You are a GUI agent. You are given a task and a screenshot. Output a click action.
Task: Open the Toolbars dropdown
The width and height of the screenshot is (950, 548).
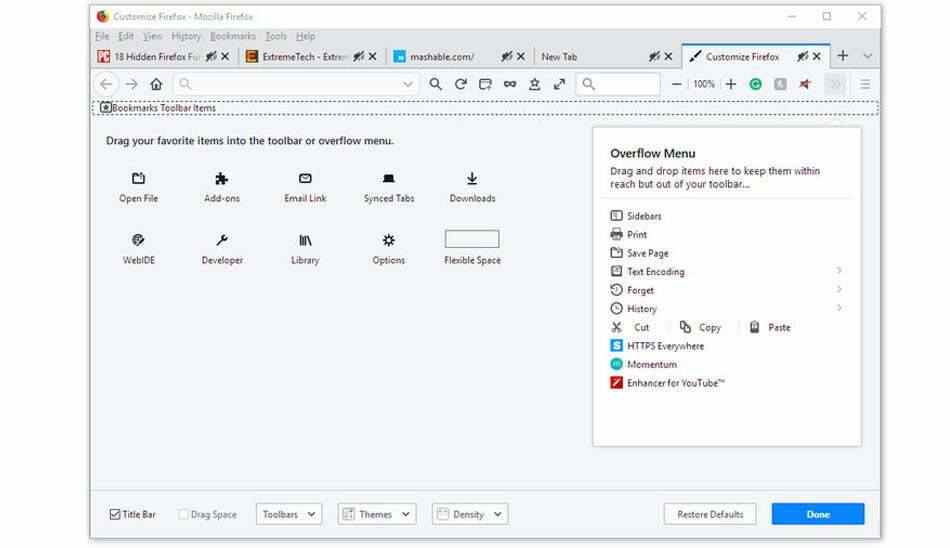[x=288, y=514]
